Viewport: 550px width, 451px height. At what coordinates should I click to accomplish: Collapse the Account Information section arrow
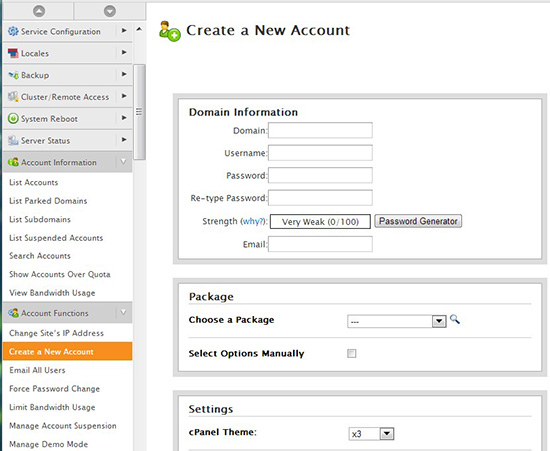click(123, 162)
